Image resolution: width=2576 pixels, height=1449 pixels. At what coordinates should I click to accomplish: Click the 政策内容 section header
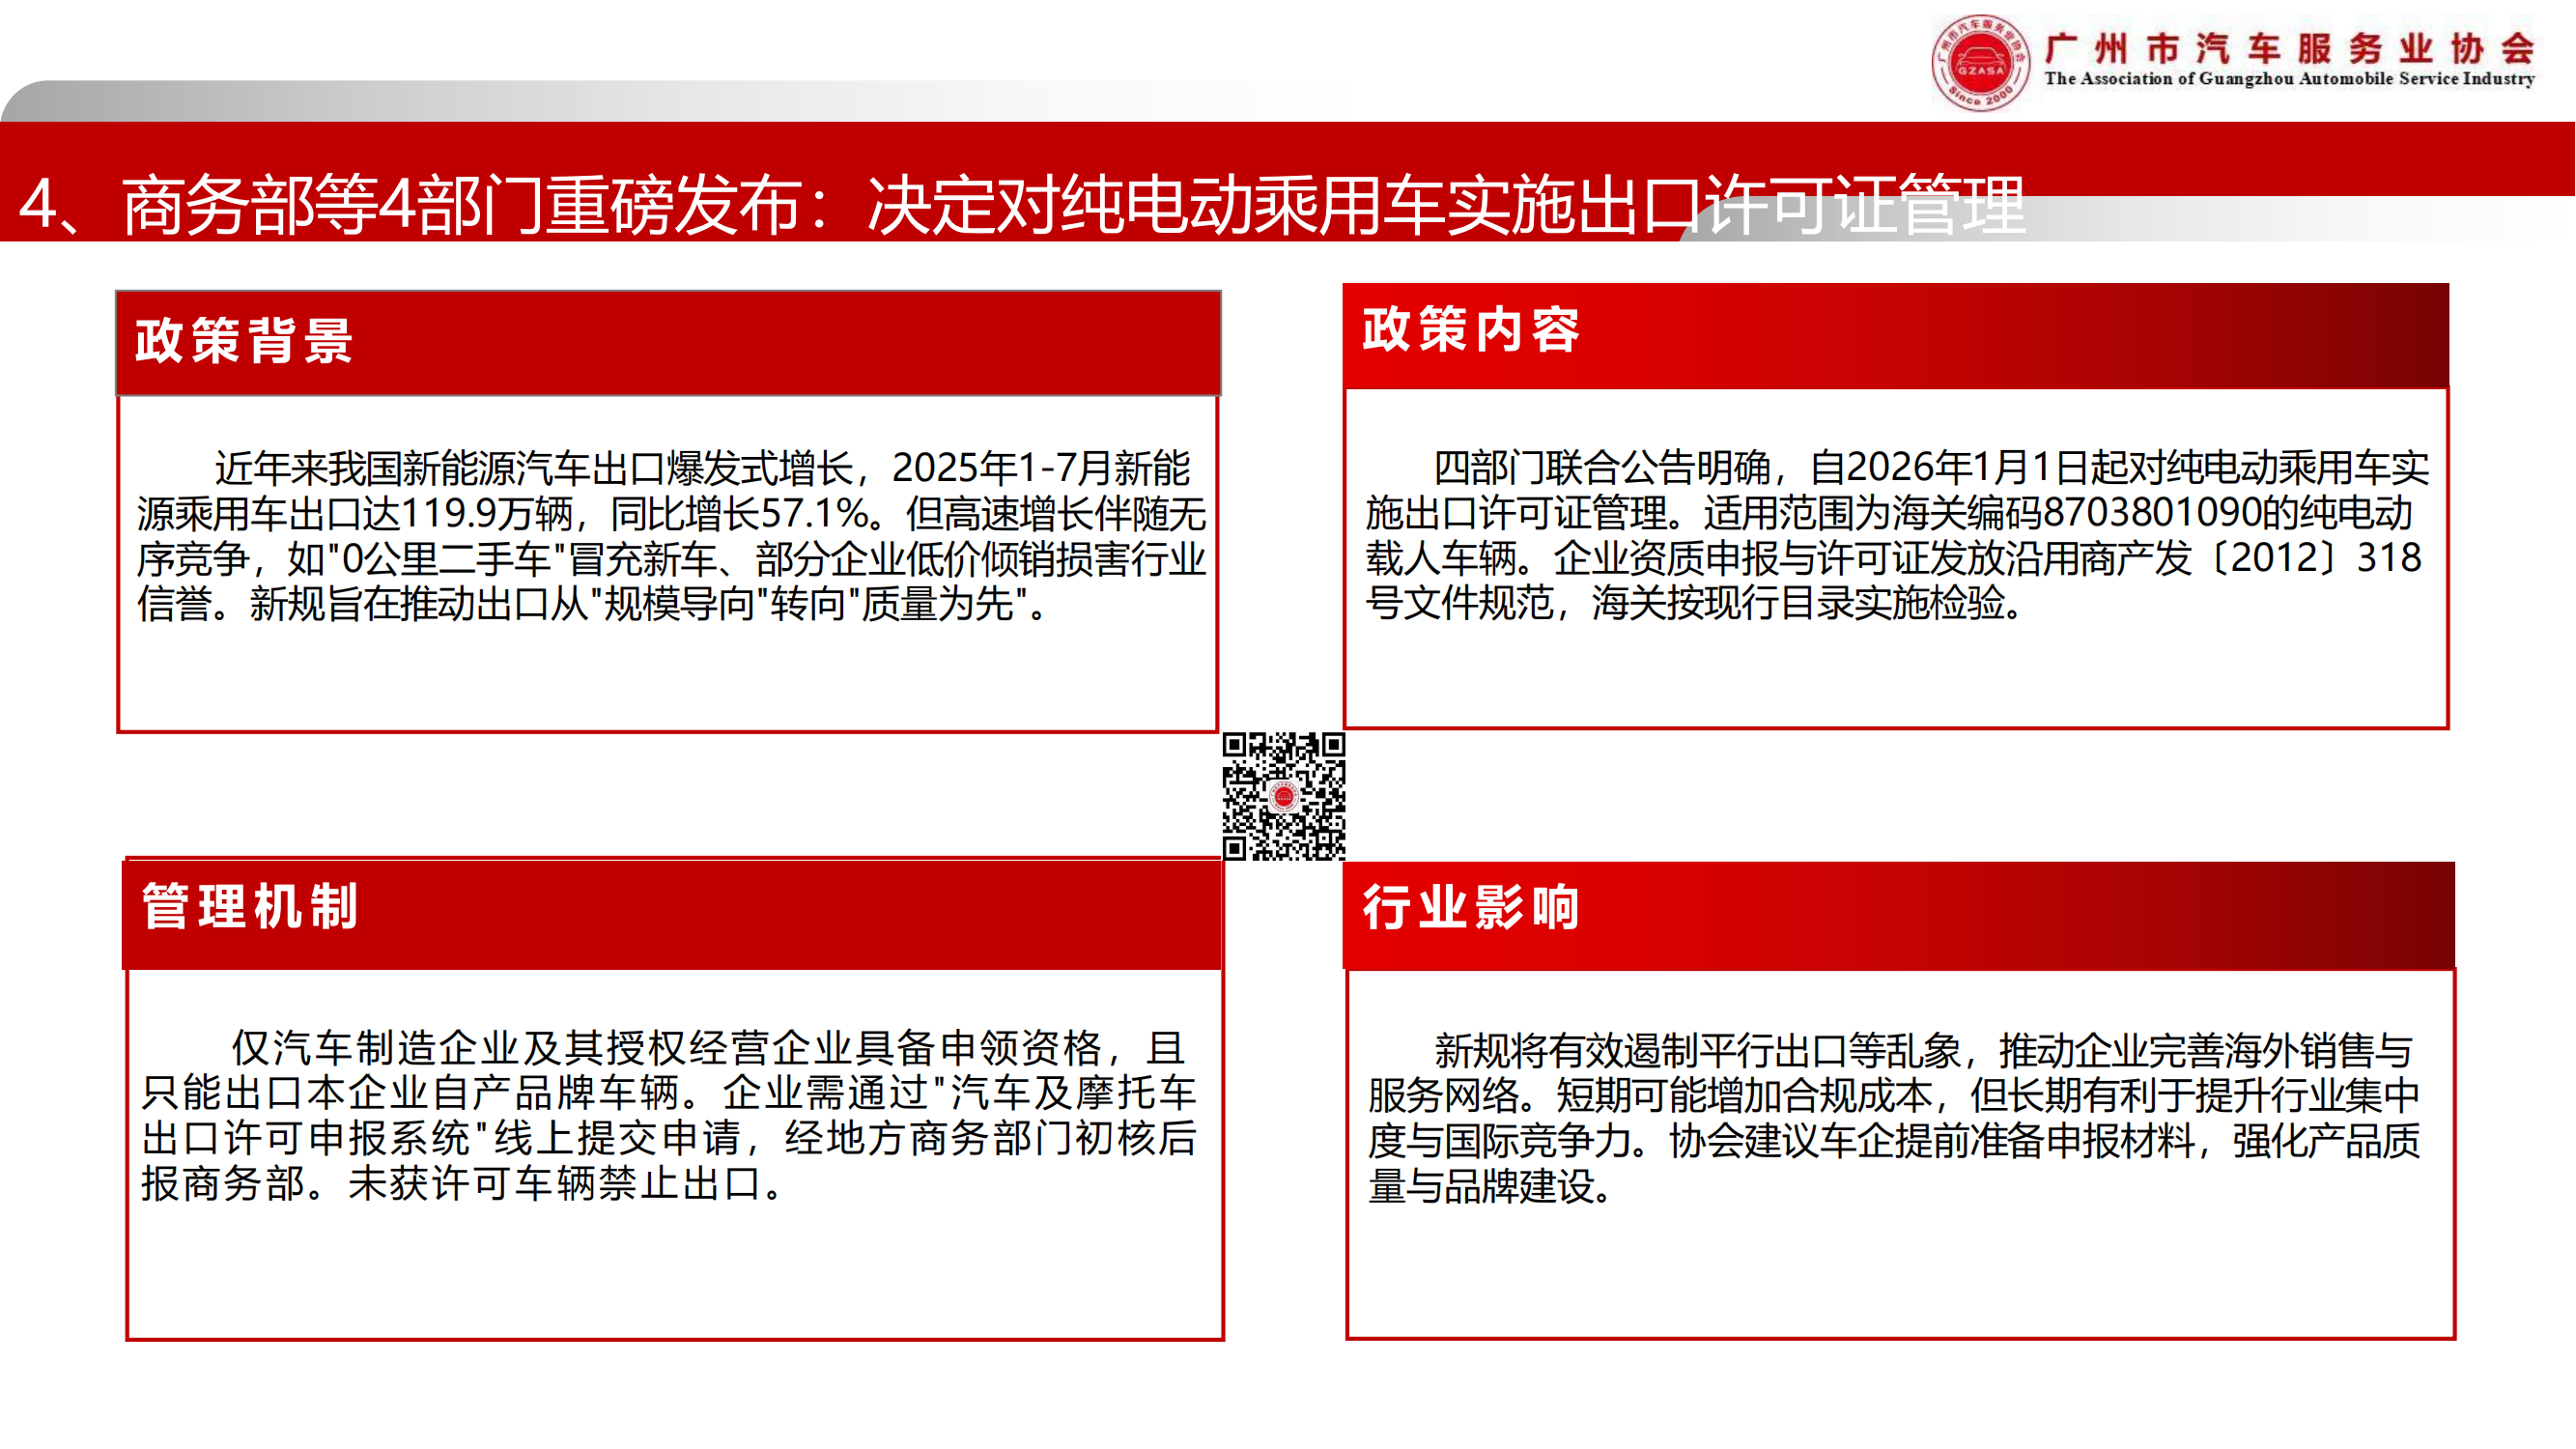(1471, 330)
